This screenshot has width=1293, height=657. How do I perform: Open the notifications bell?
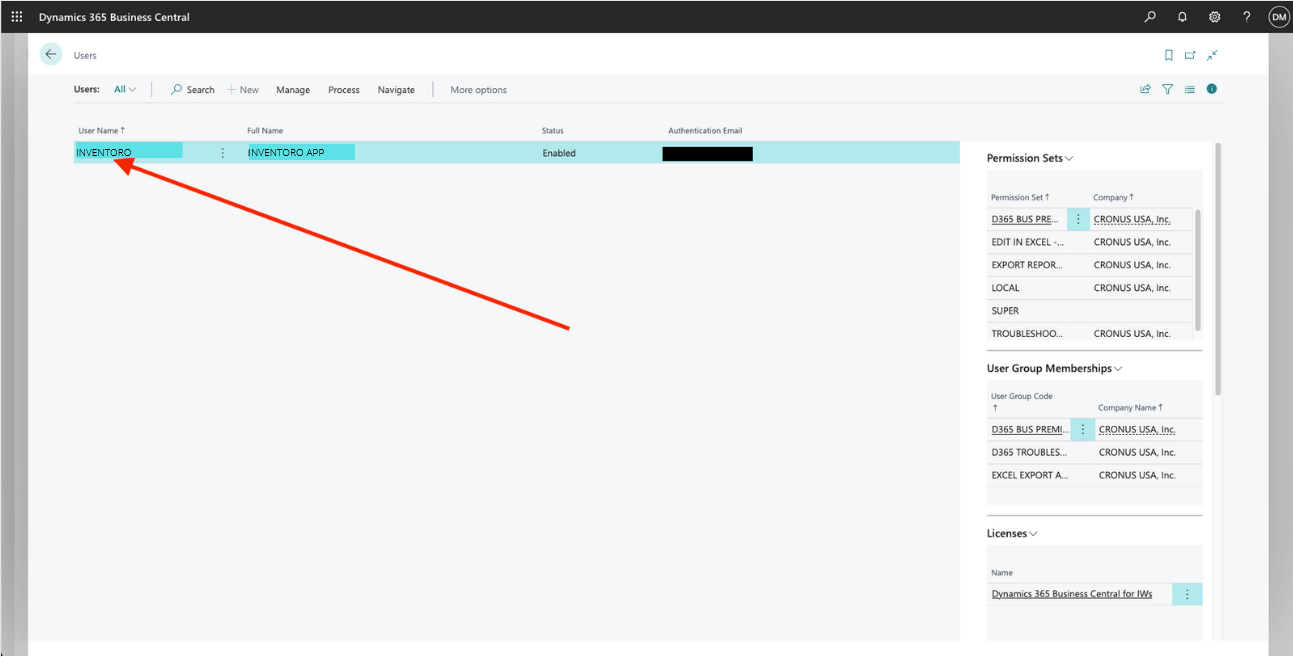coord(1182,17)
